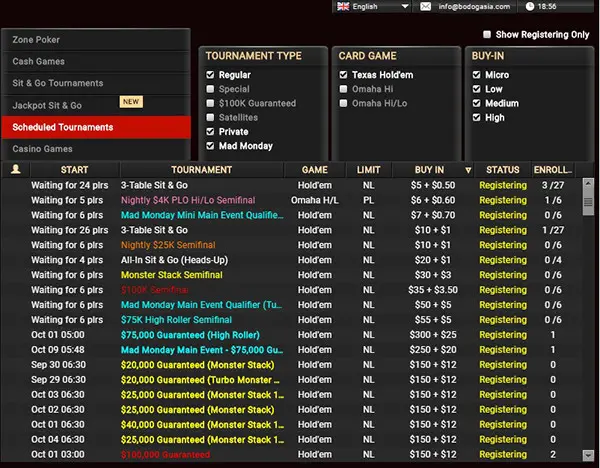Viewport: 600px width, 468px height.
Task: Uncheck the High buy-in filter
Action: [476, 117]
